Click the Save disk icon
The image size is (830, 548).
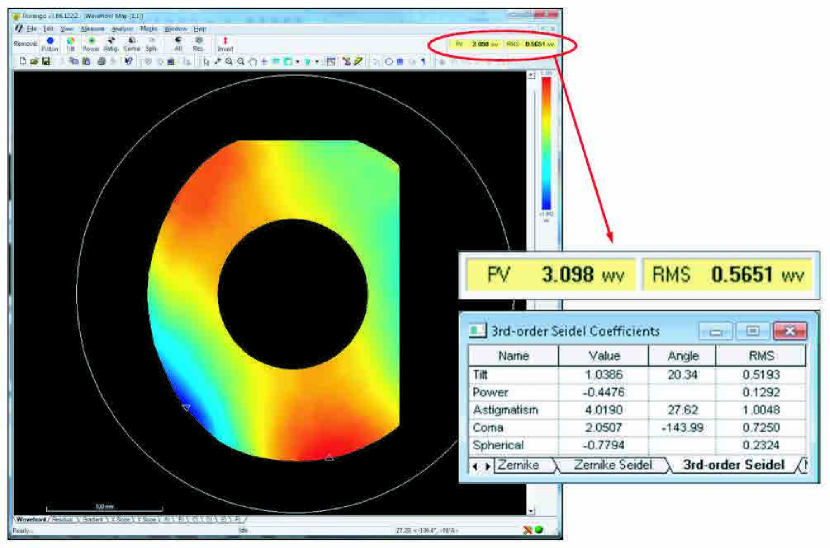coord(46,61)
